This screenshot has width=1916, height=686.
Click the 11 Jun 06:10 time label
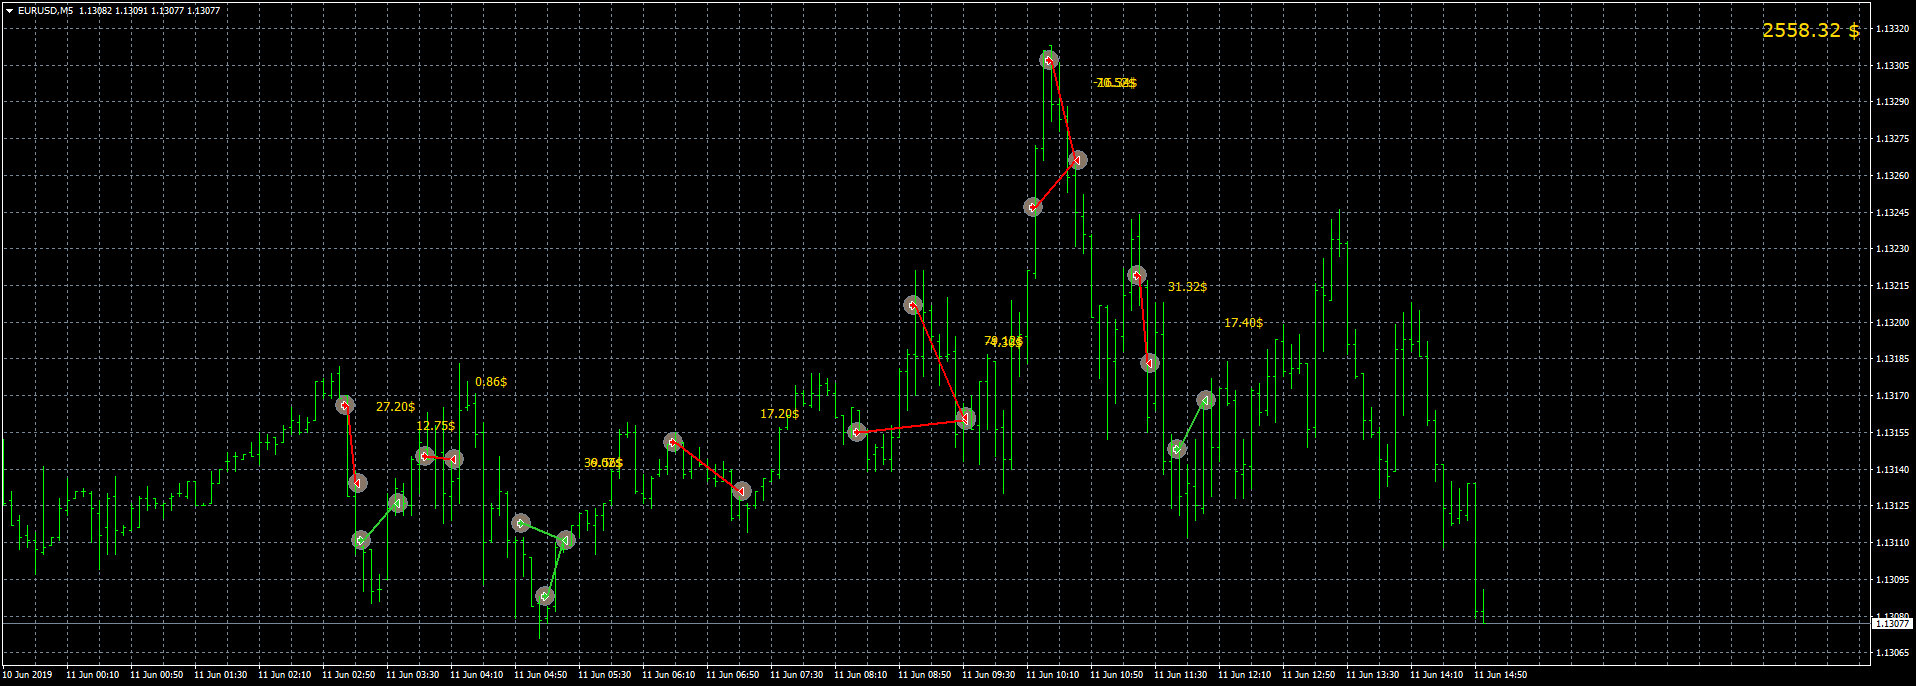[x=668, y=675]
